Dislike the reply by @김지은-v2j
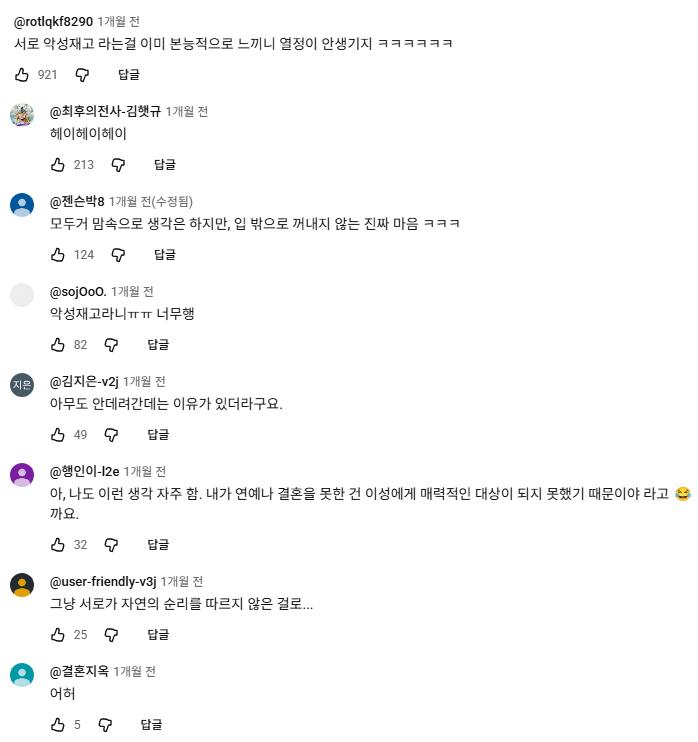 pos(111,434)
